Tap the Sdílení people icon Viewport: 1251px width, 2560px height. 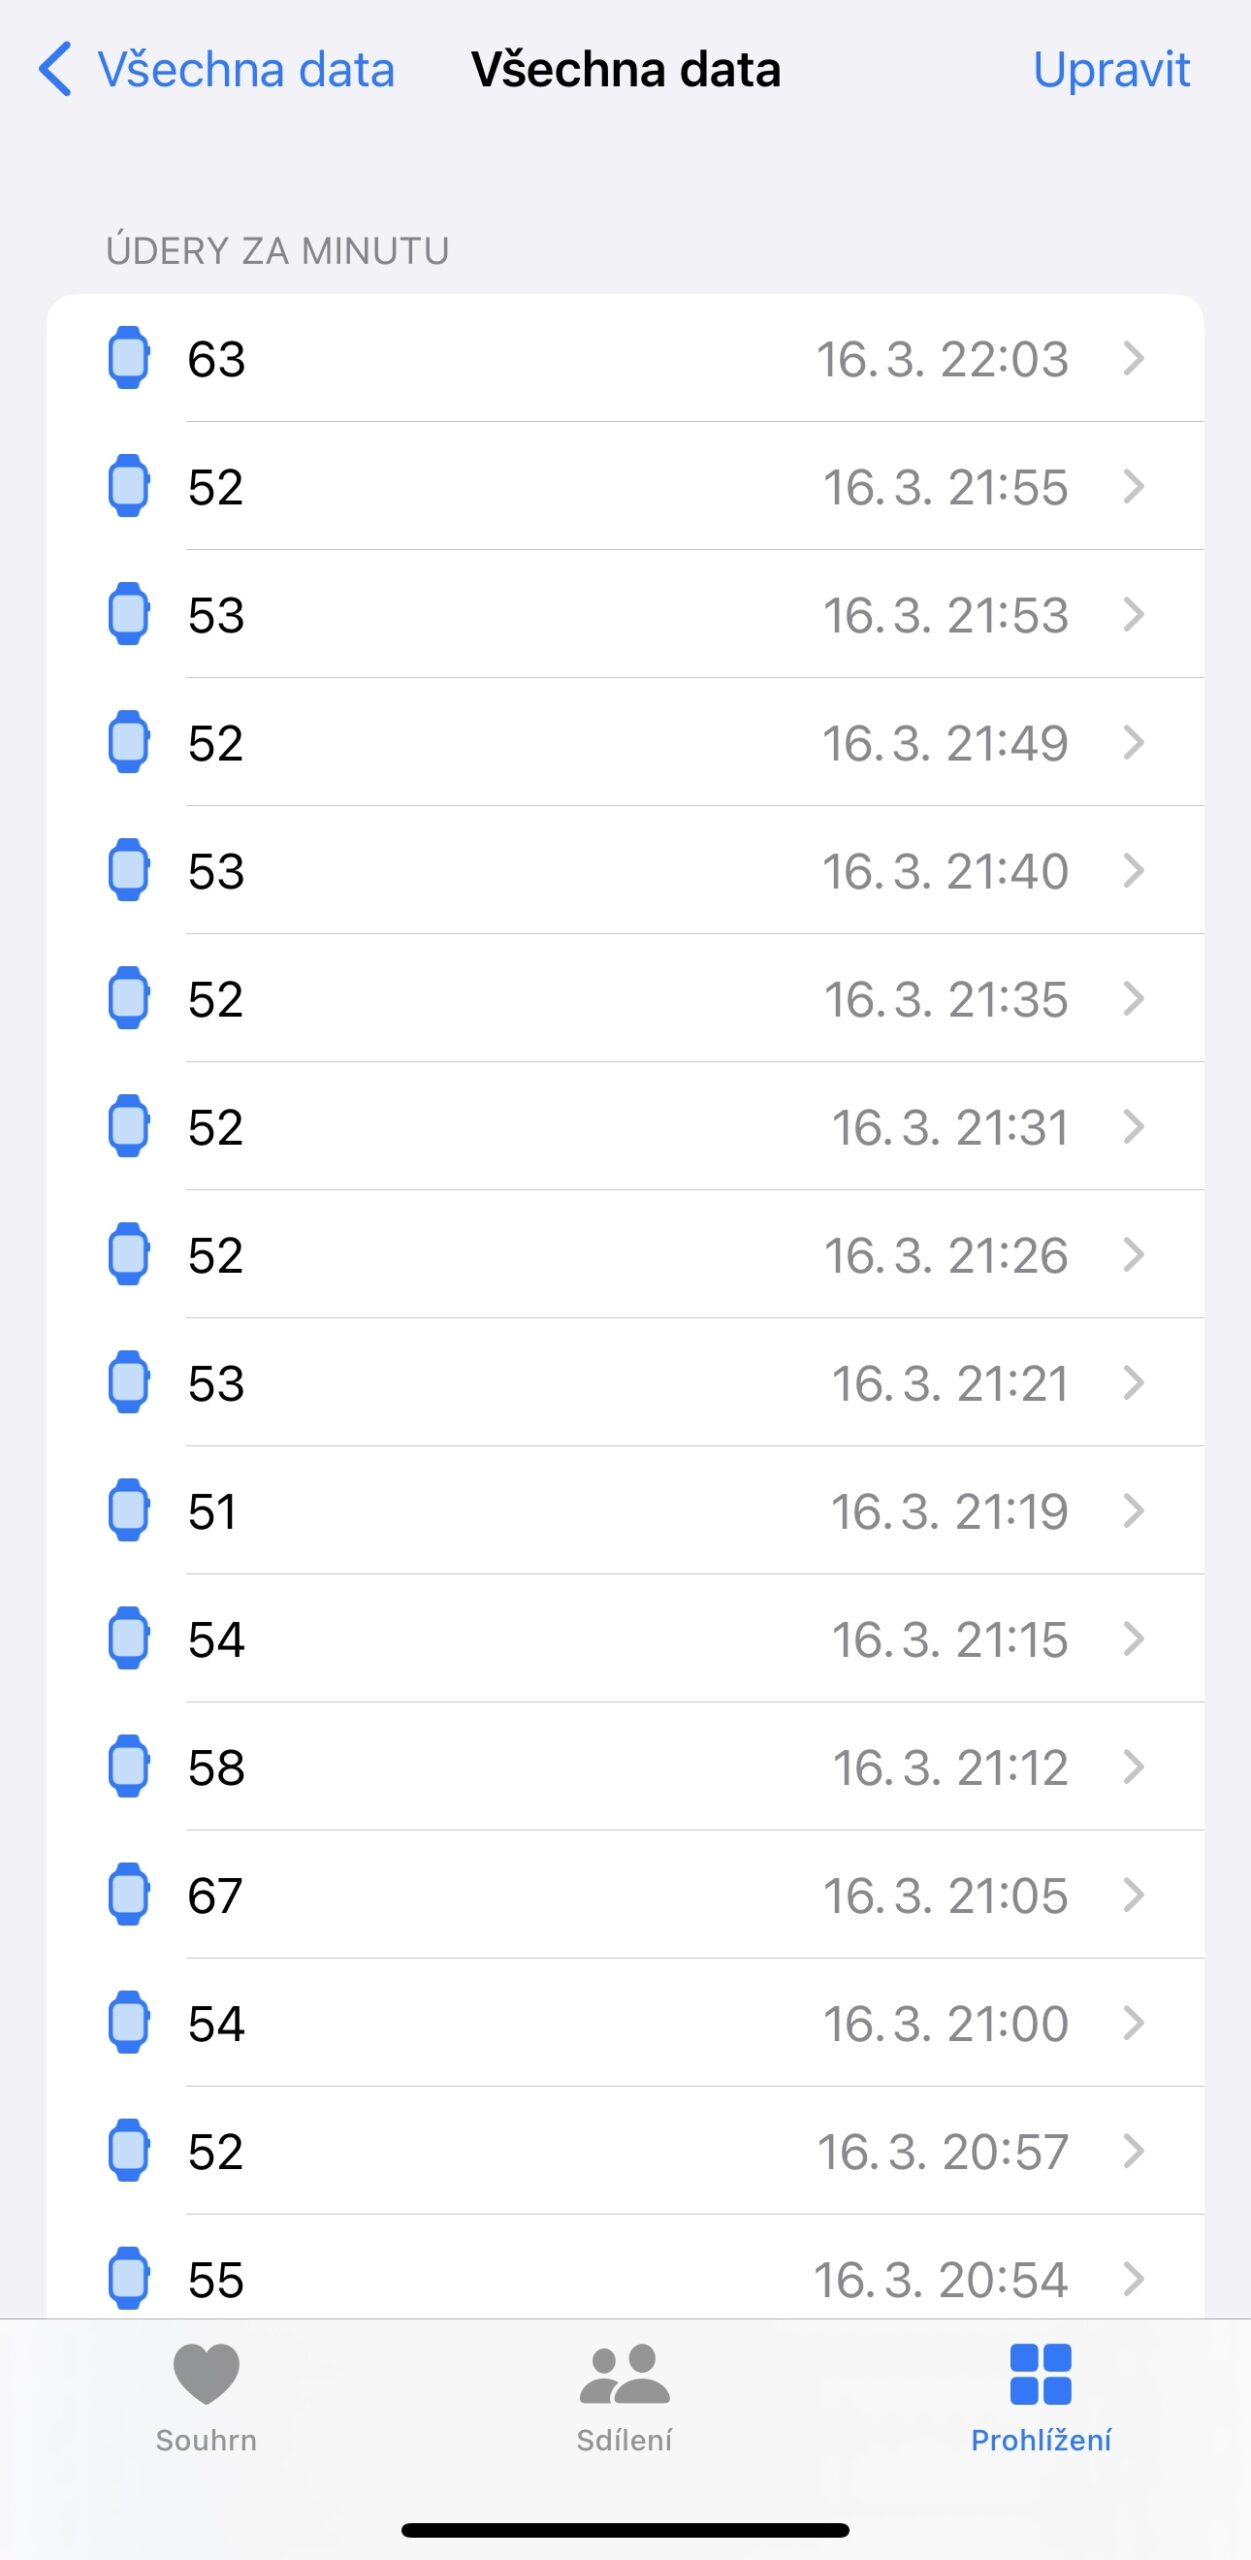coord(624,2372)
